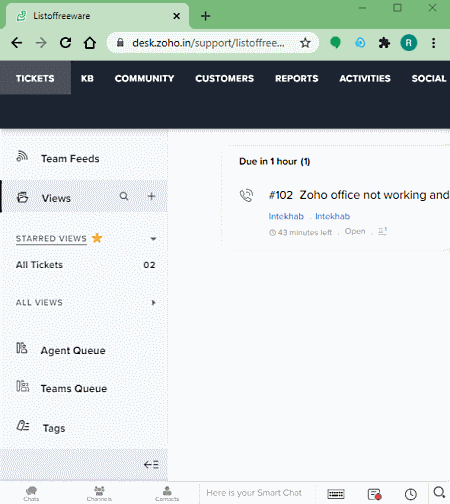Open ticket #102 Zoho office not working

tap(359, 195)
